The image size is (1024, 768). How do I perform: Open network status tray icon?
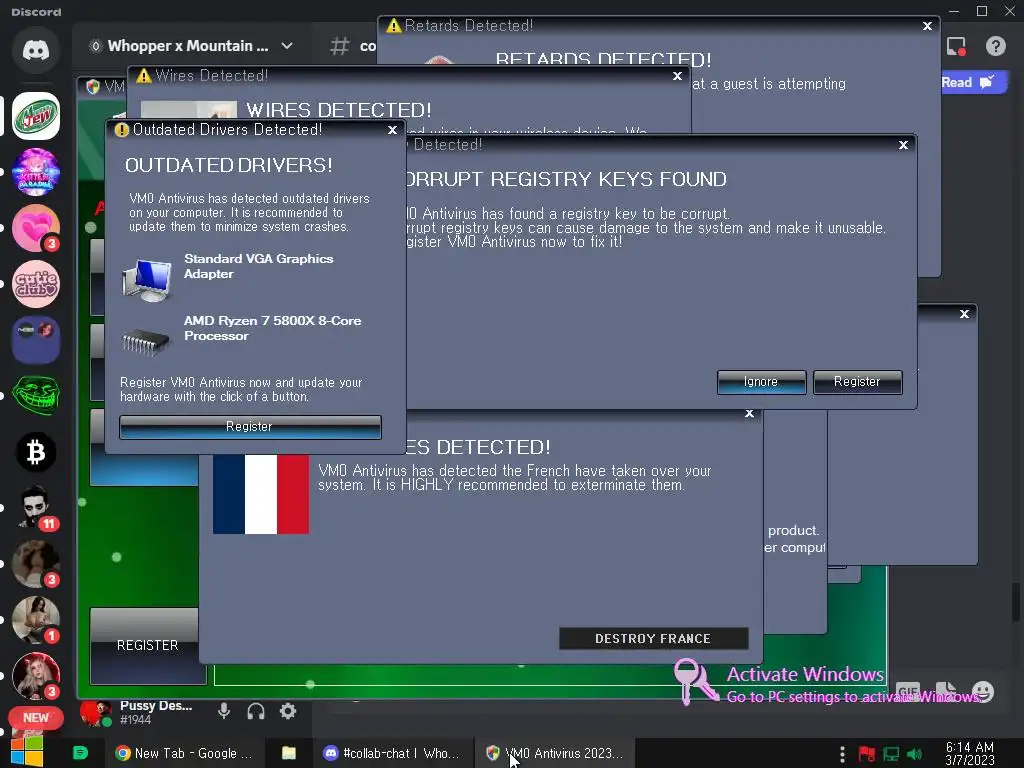coord(891,754)
